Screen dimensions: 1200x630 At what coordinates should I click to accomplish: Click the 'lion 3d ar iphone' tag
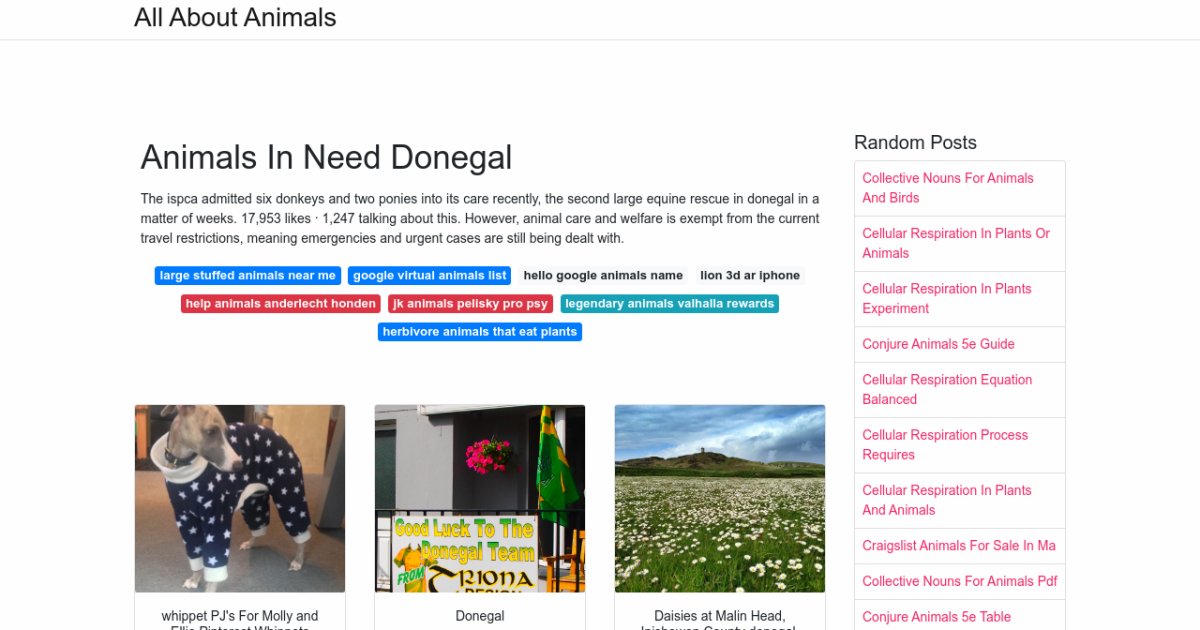click(750, 276)
